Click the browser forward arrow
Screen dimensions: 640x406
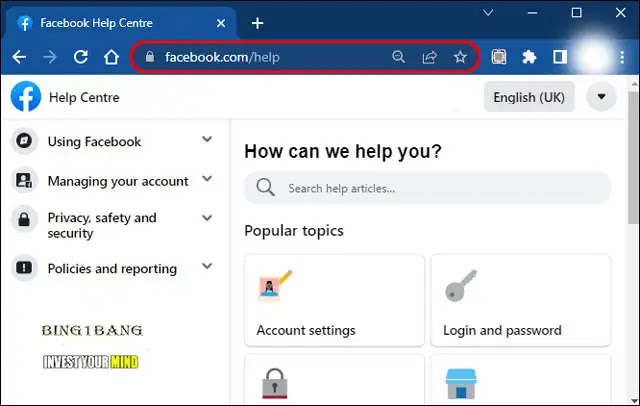(50, 57)
